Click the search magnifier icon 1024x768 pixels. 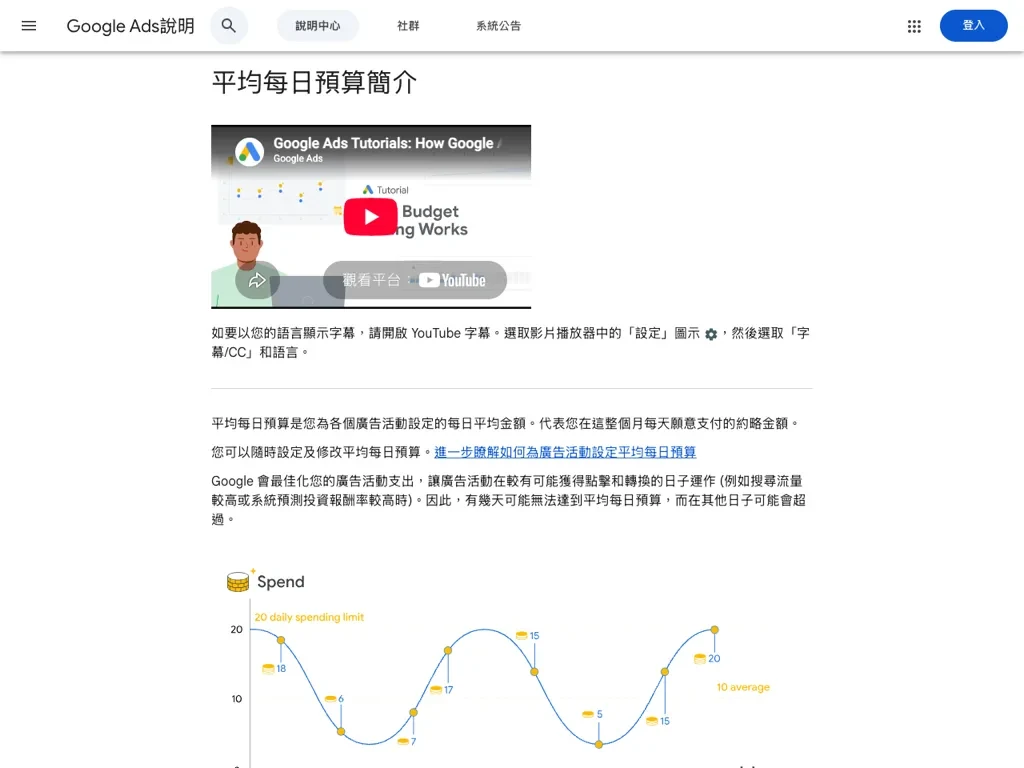point(229,25)
